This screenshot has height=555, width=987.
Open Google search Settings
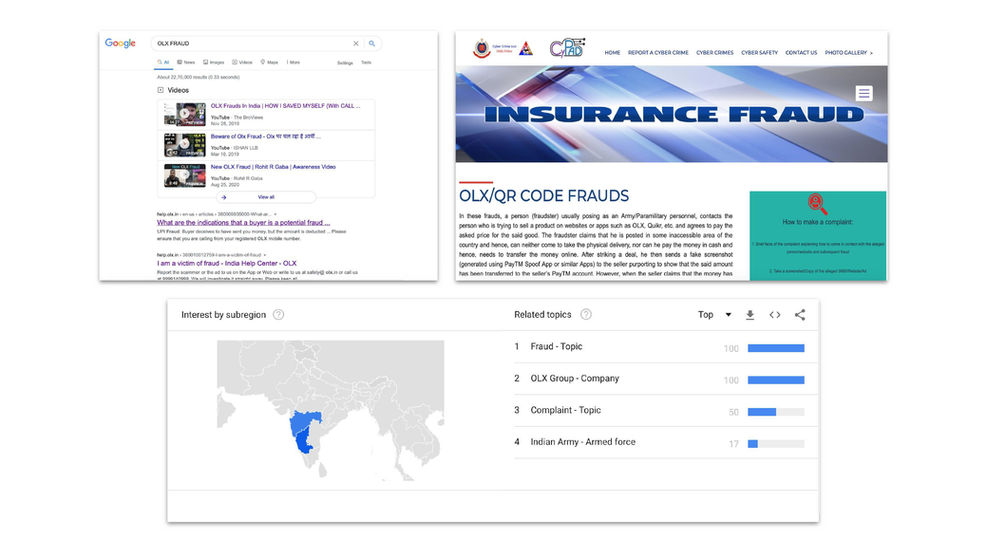click(x=345, y=63)
